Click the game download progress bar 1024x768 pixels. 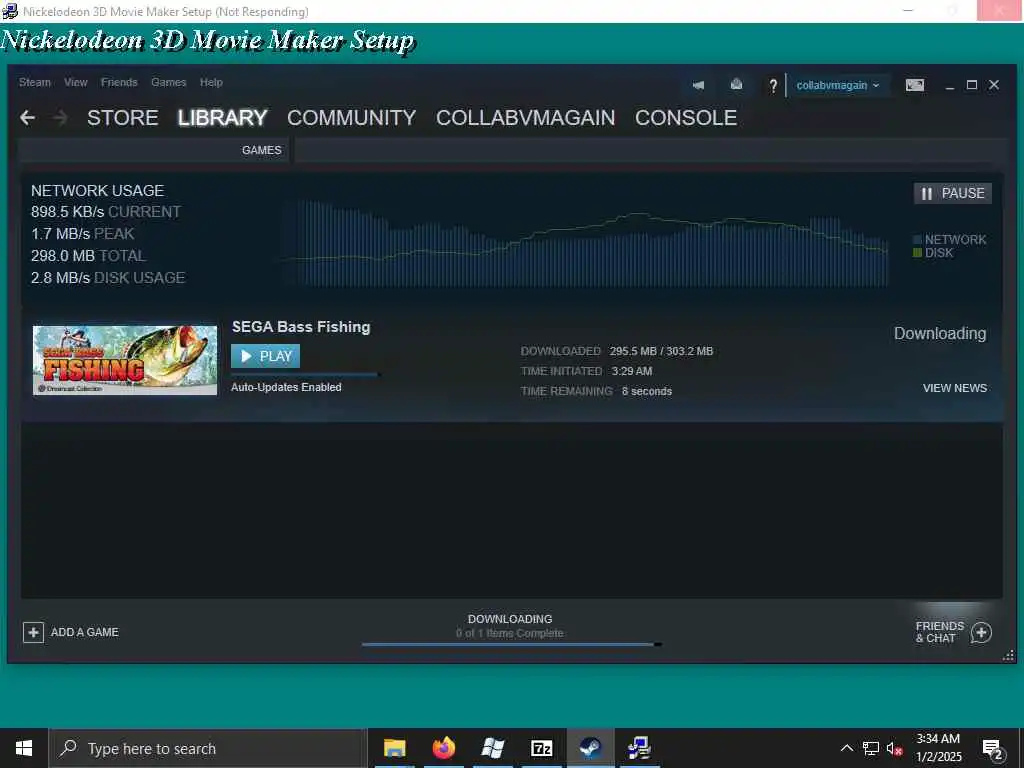coord(306,375)
